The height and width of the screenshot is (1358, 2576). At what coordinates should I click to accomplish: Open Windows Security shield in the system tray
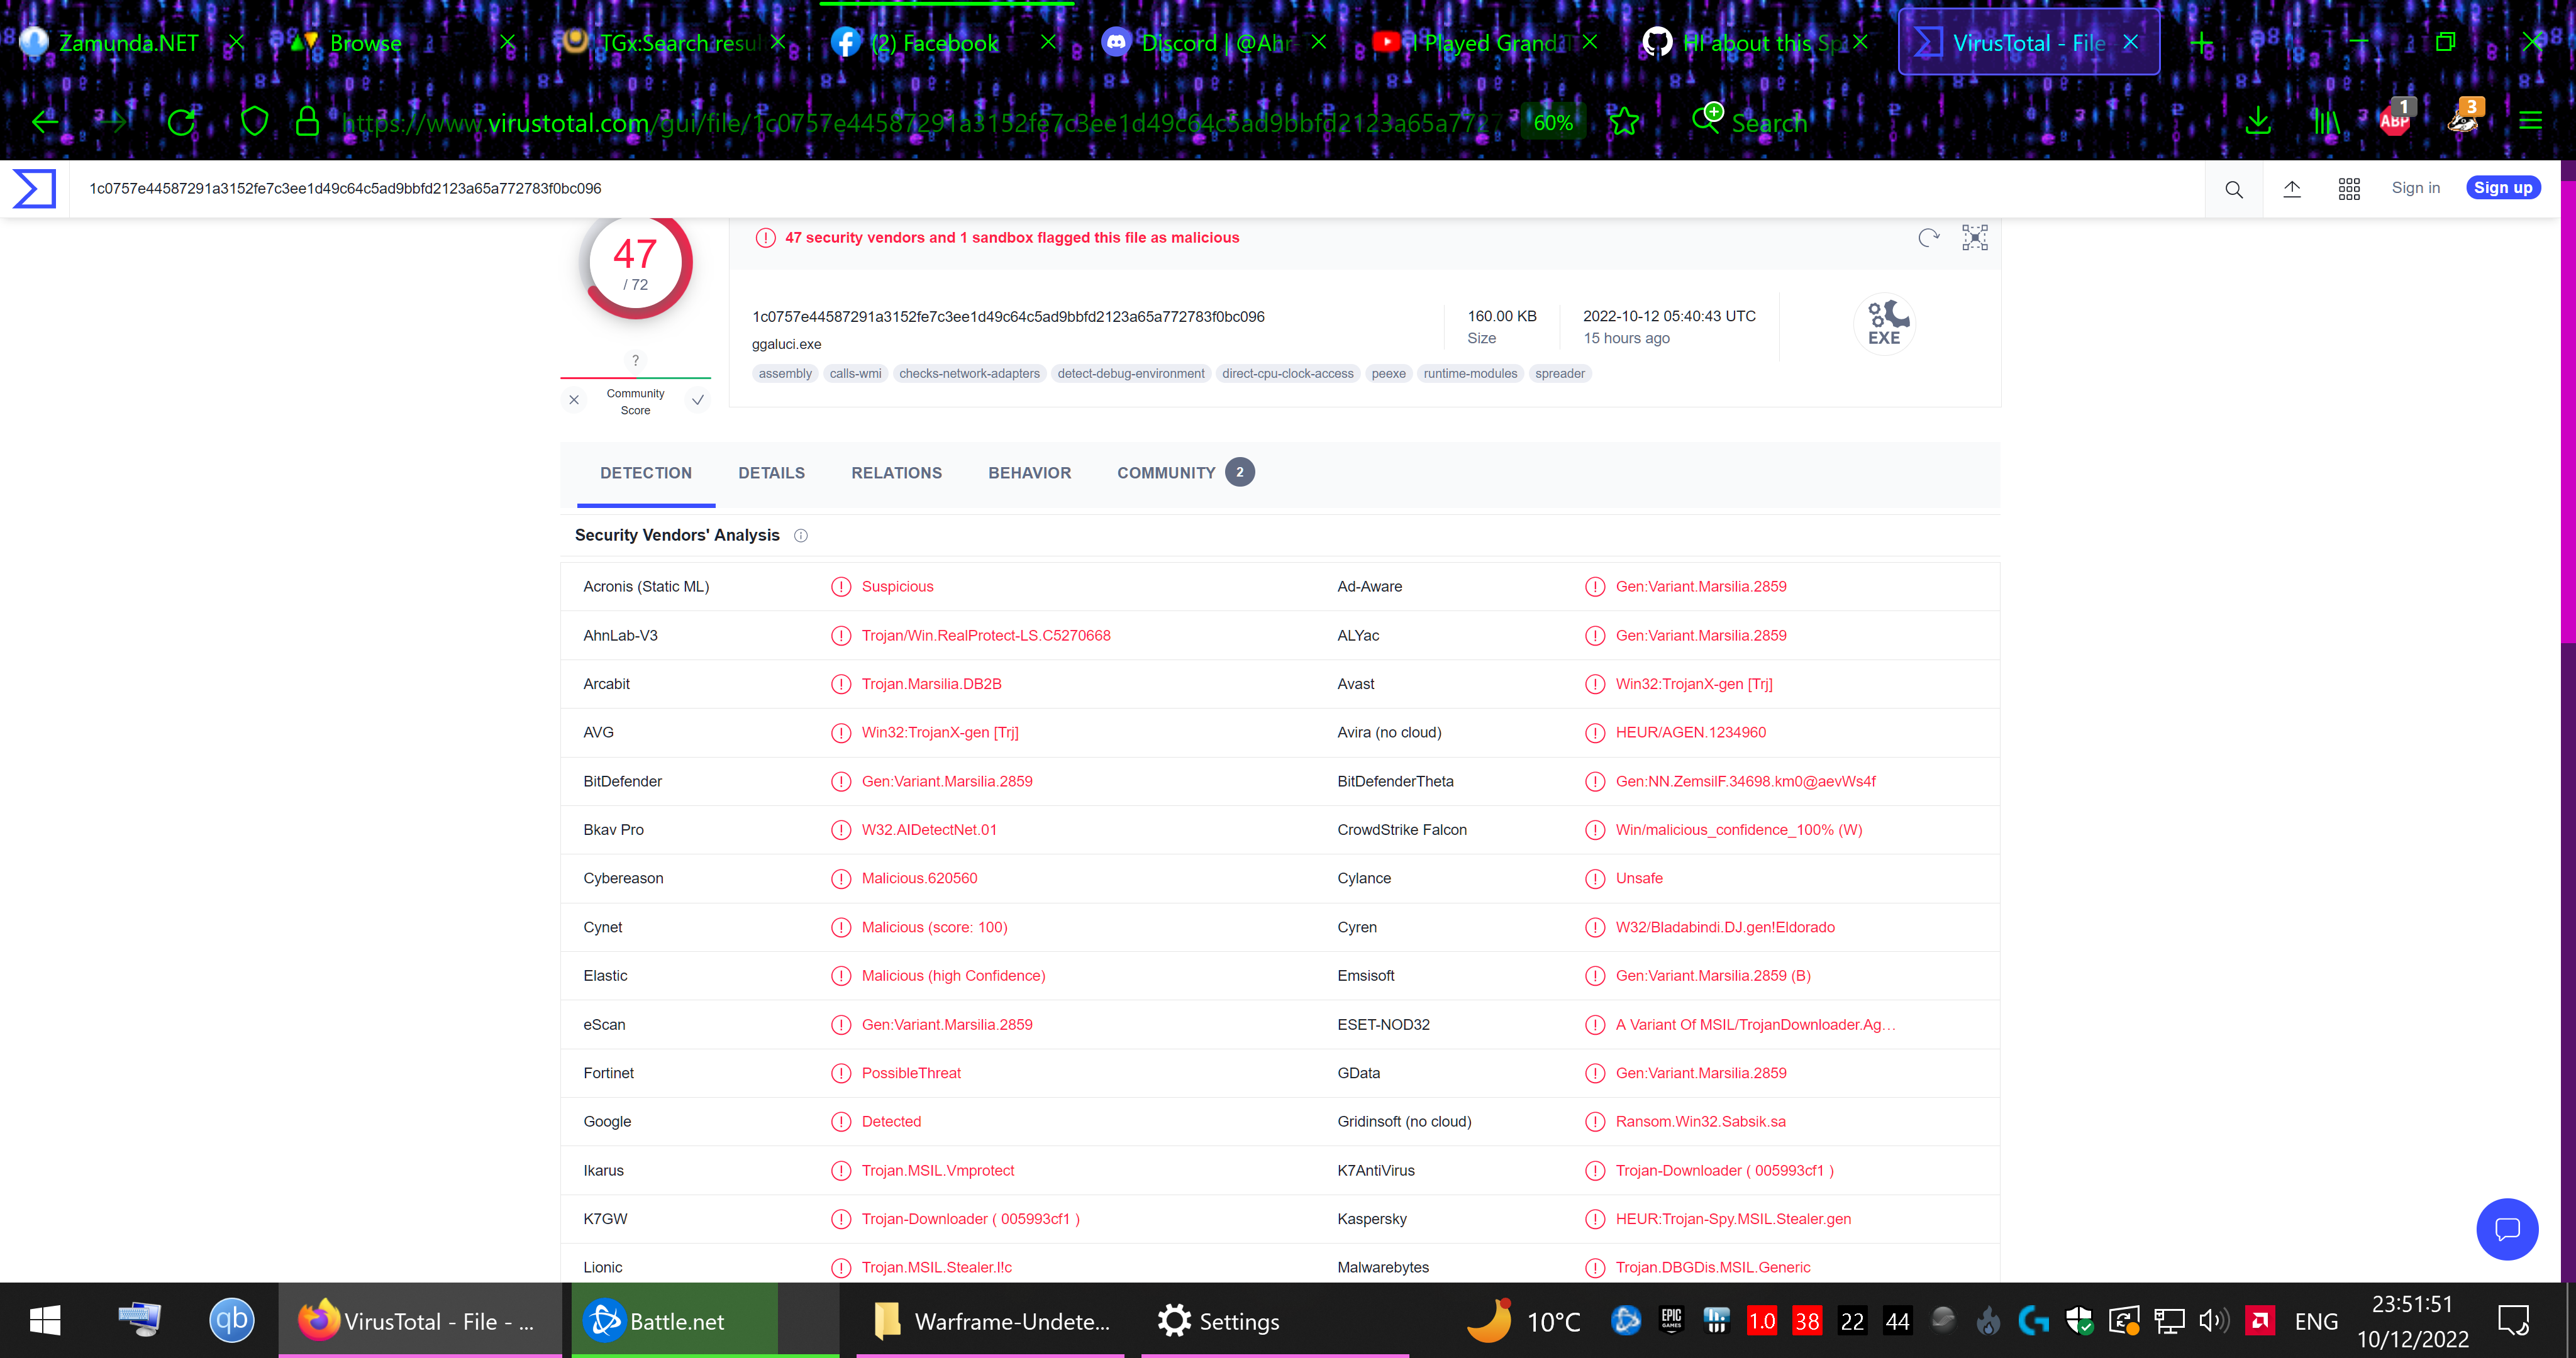pyautogui.click(x=2080, y=1320)
